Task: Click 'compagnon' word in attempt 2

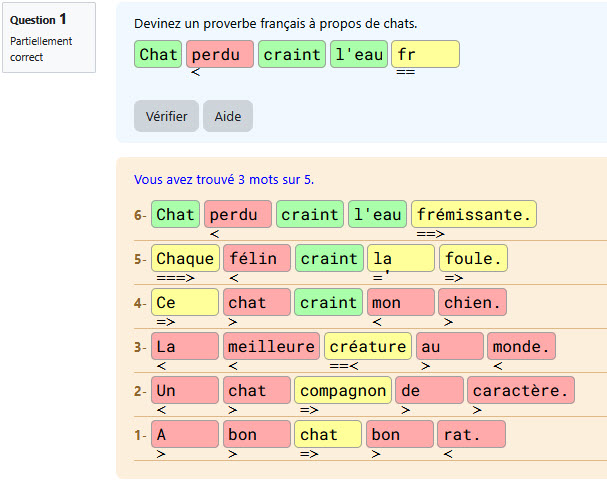Action: pyautogui.click(x=343, y=390)
